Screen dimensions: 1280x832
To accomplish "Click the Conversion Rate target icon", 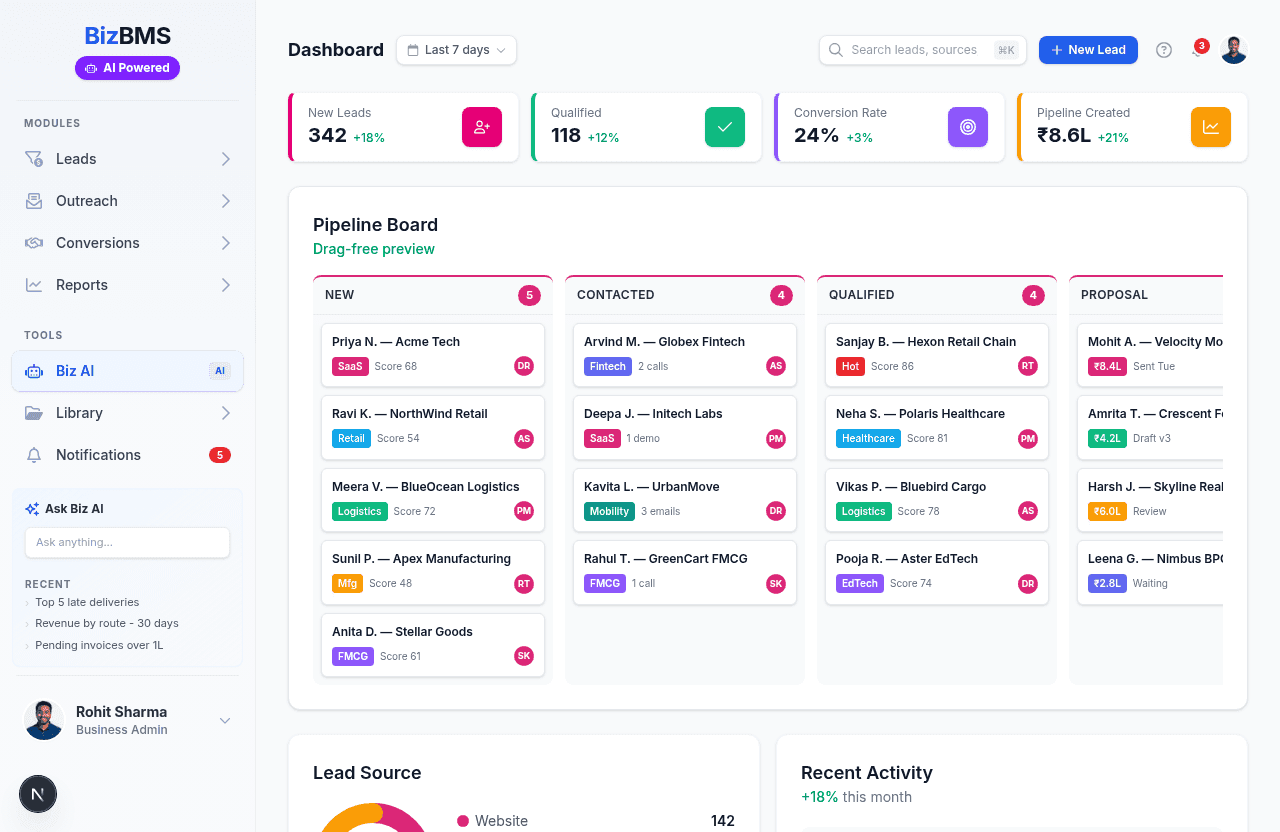I will (x=968, y=127).
